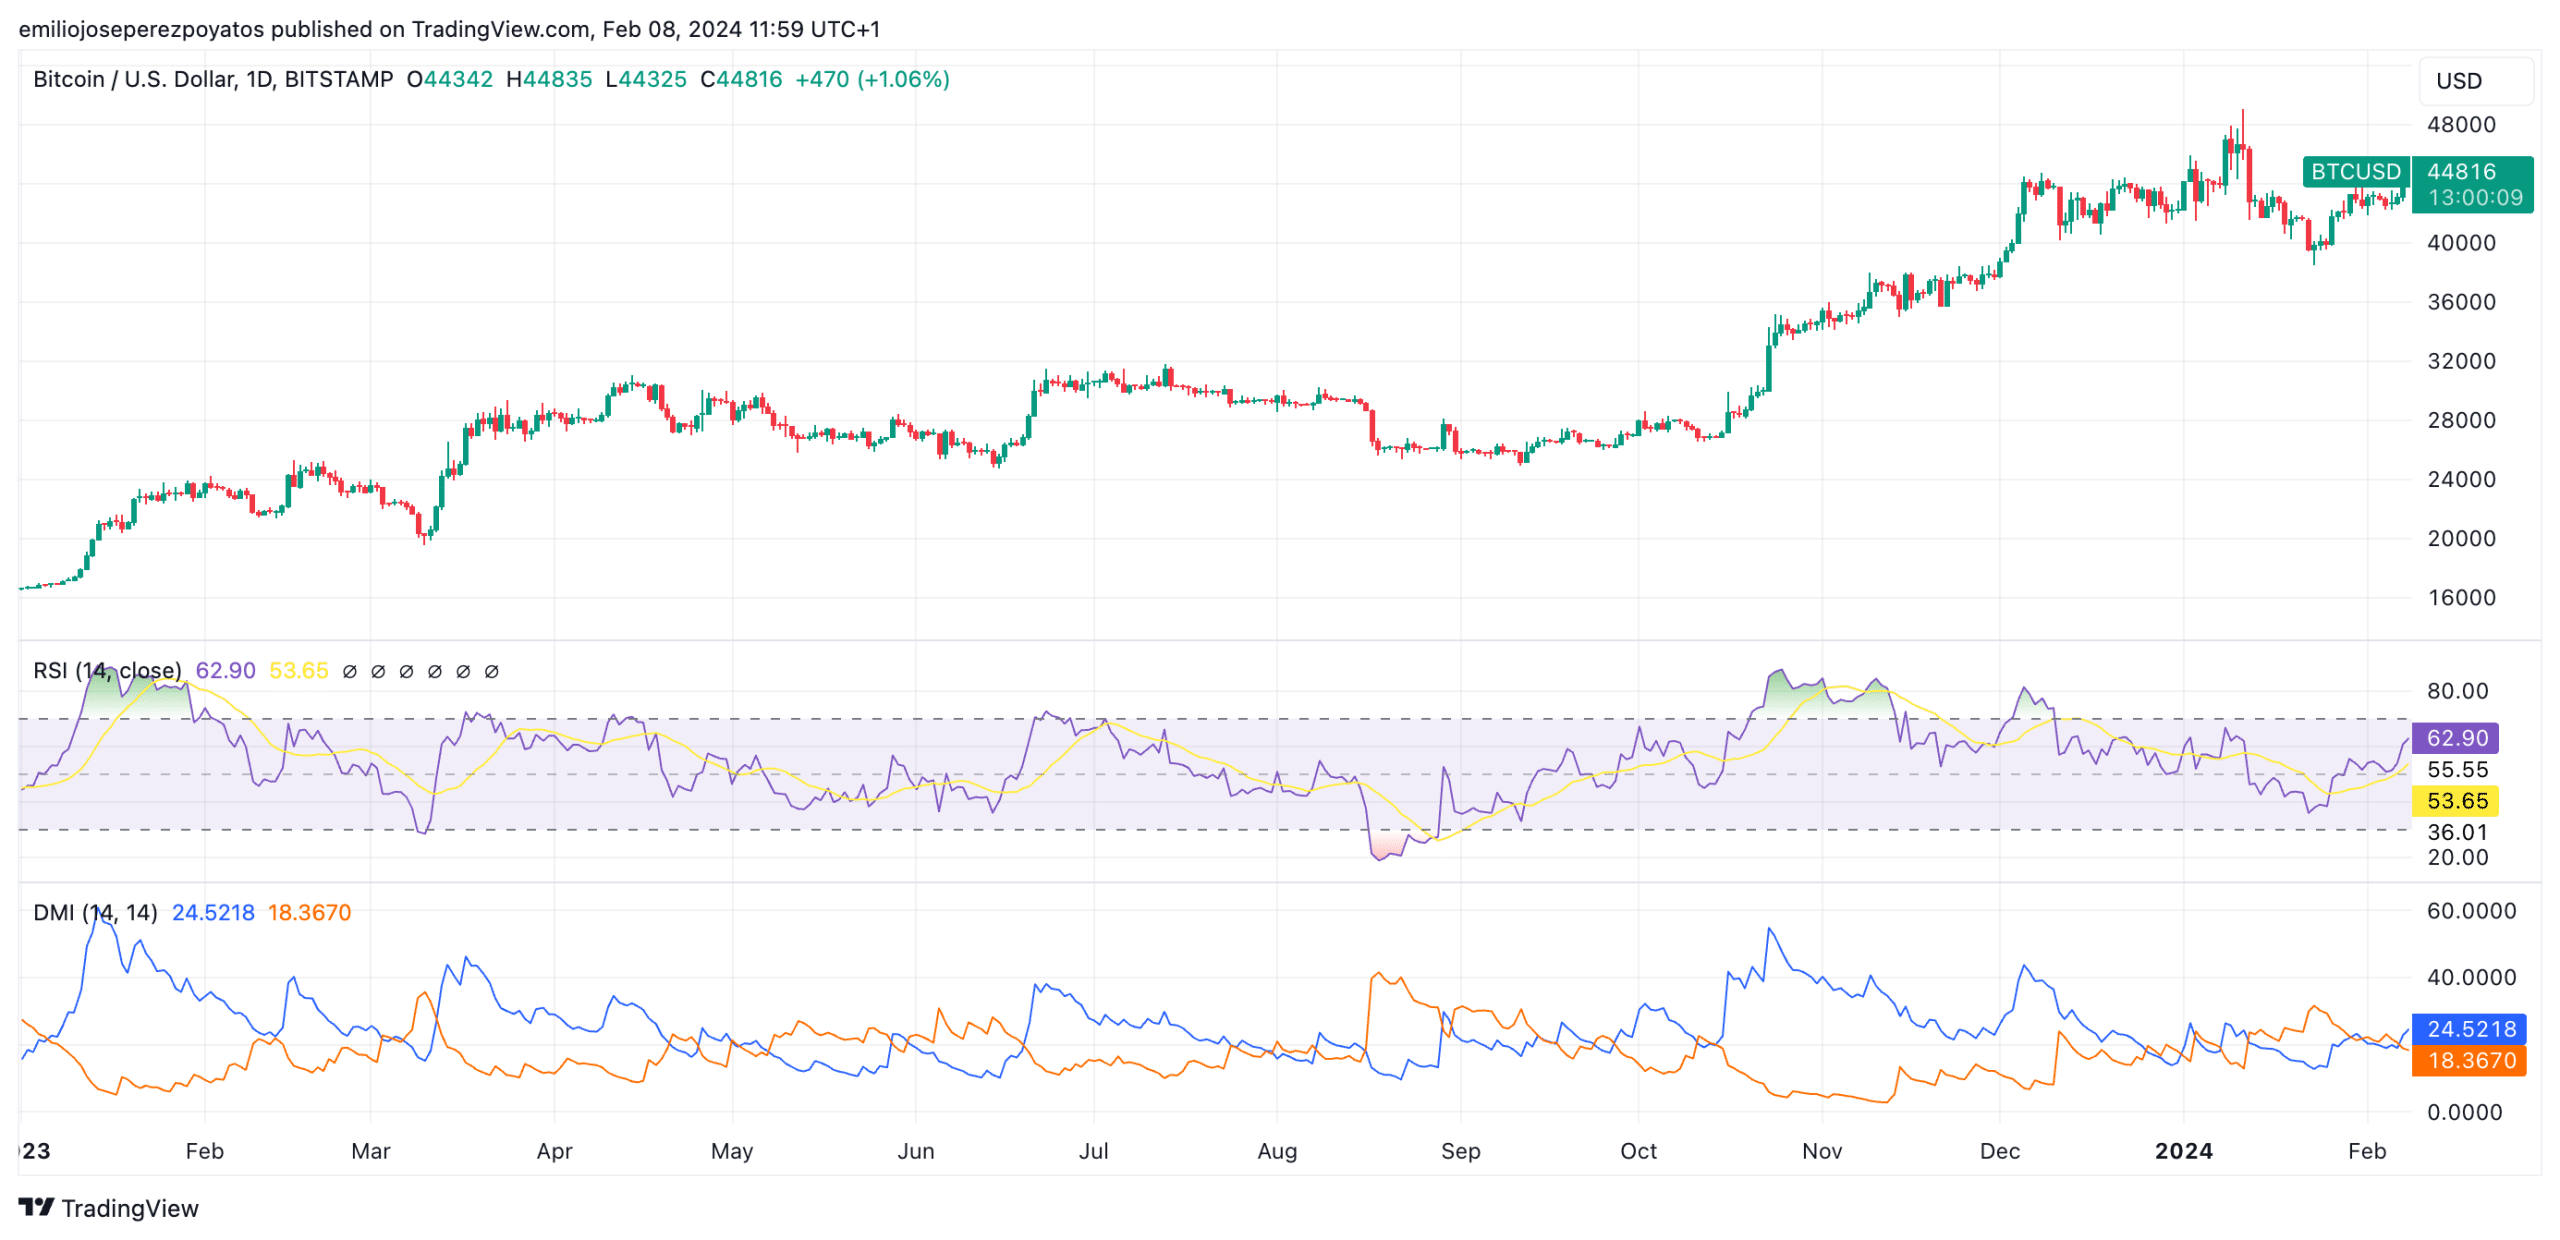Click the 13:00:09 countdown timer label
Screen dimensions: 2560x1240
click(2474, 198)
